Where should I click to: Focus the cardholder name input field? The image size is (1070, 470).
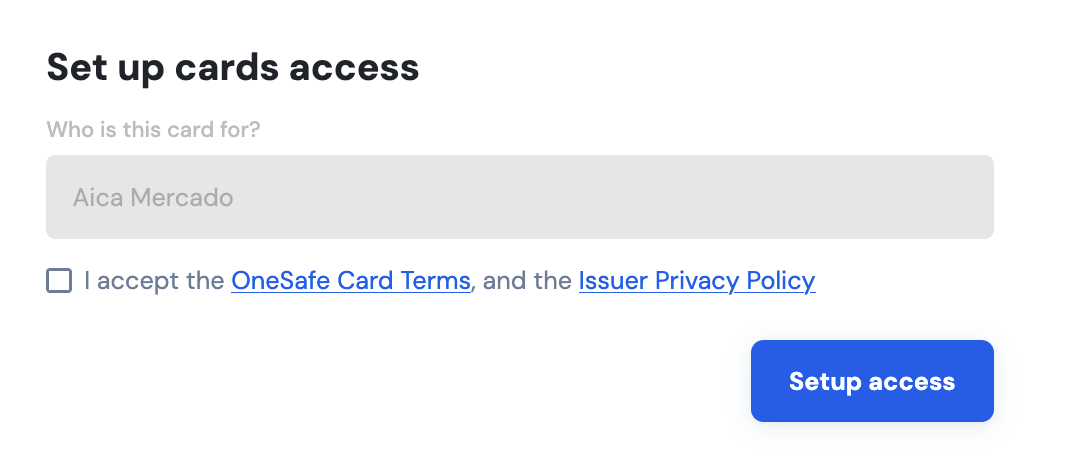pos(520,197)
